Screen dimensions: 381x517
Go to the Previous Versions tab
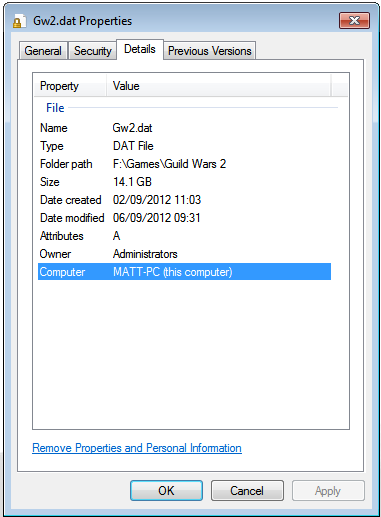210,51
